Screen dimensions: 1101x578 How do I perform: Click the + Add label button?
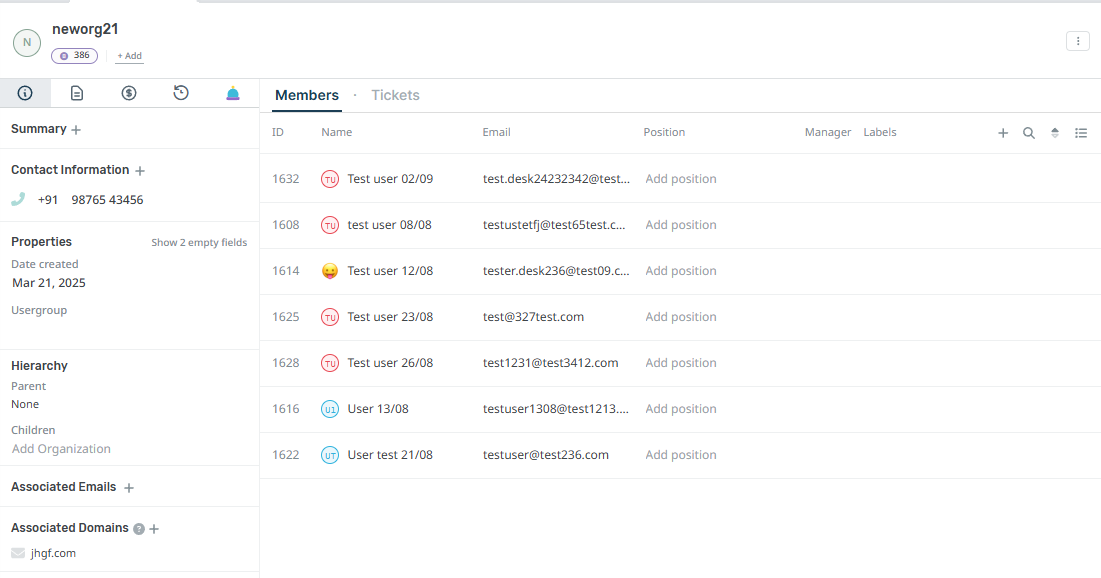coord(129,56)
